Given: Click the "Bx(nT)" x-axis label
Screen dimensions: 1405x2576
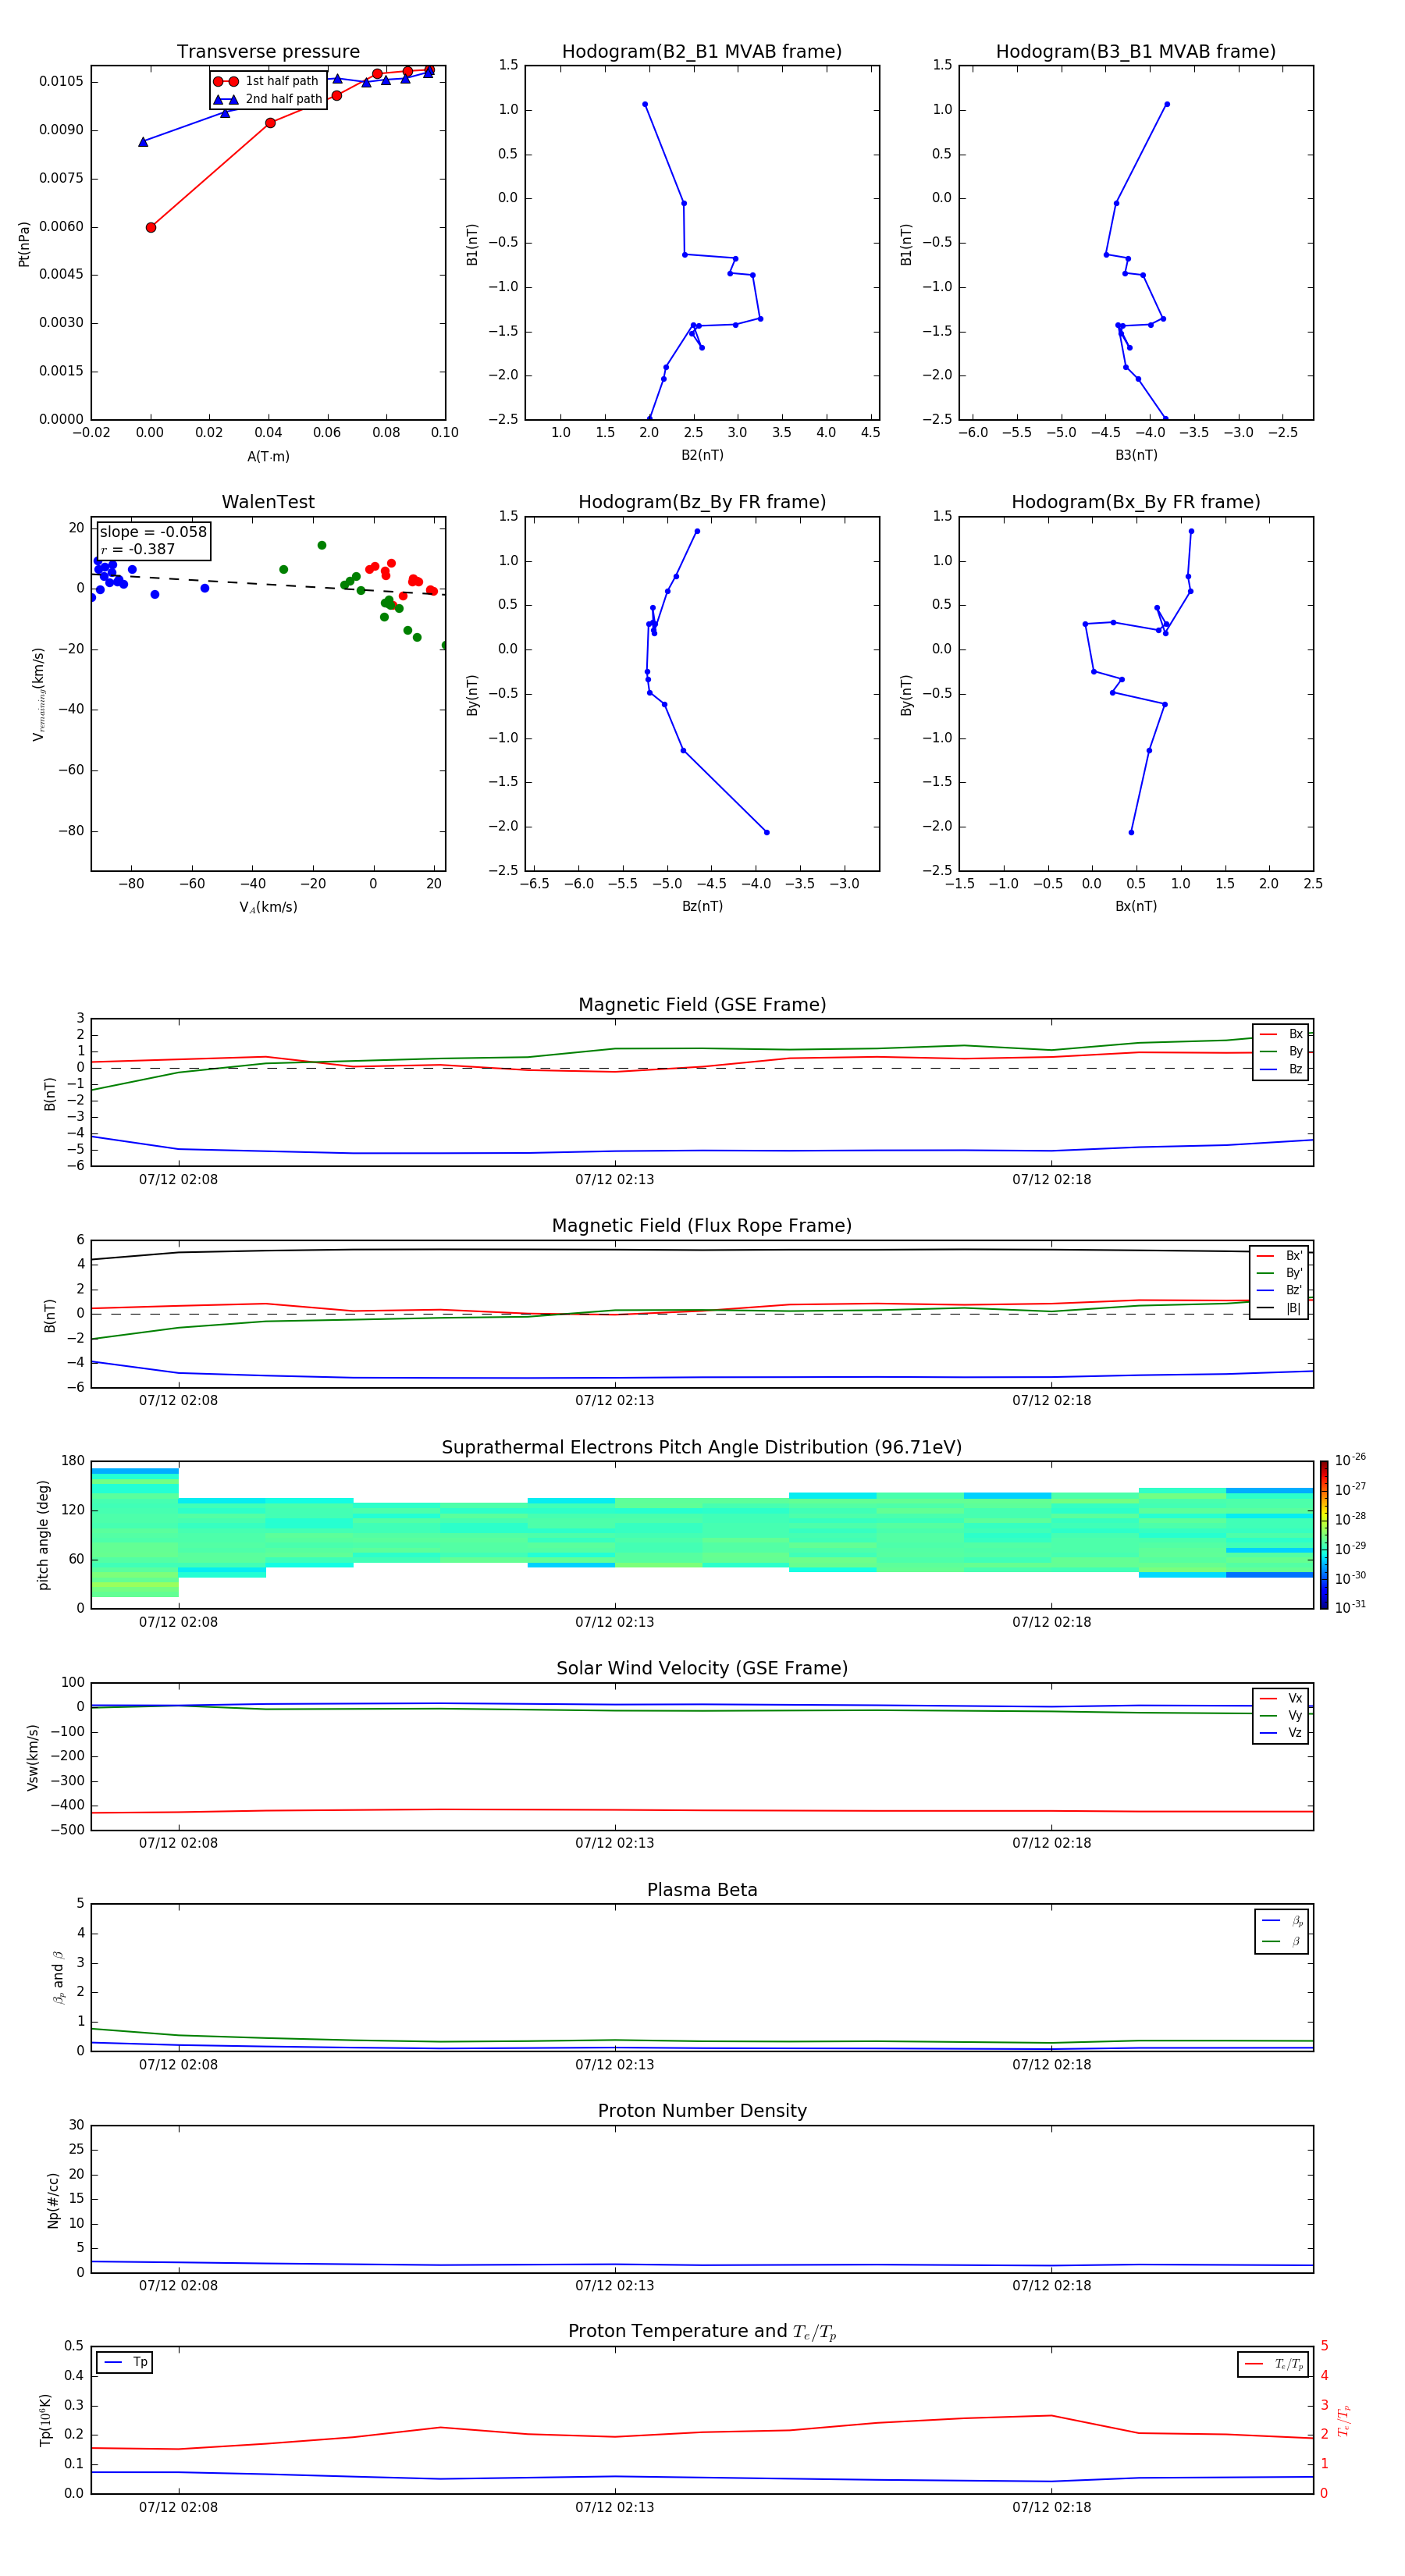Looking at the screenshot, I should [1136, 906].
